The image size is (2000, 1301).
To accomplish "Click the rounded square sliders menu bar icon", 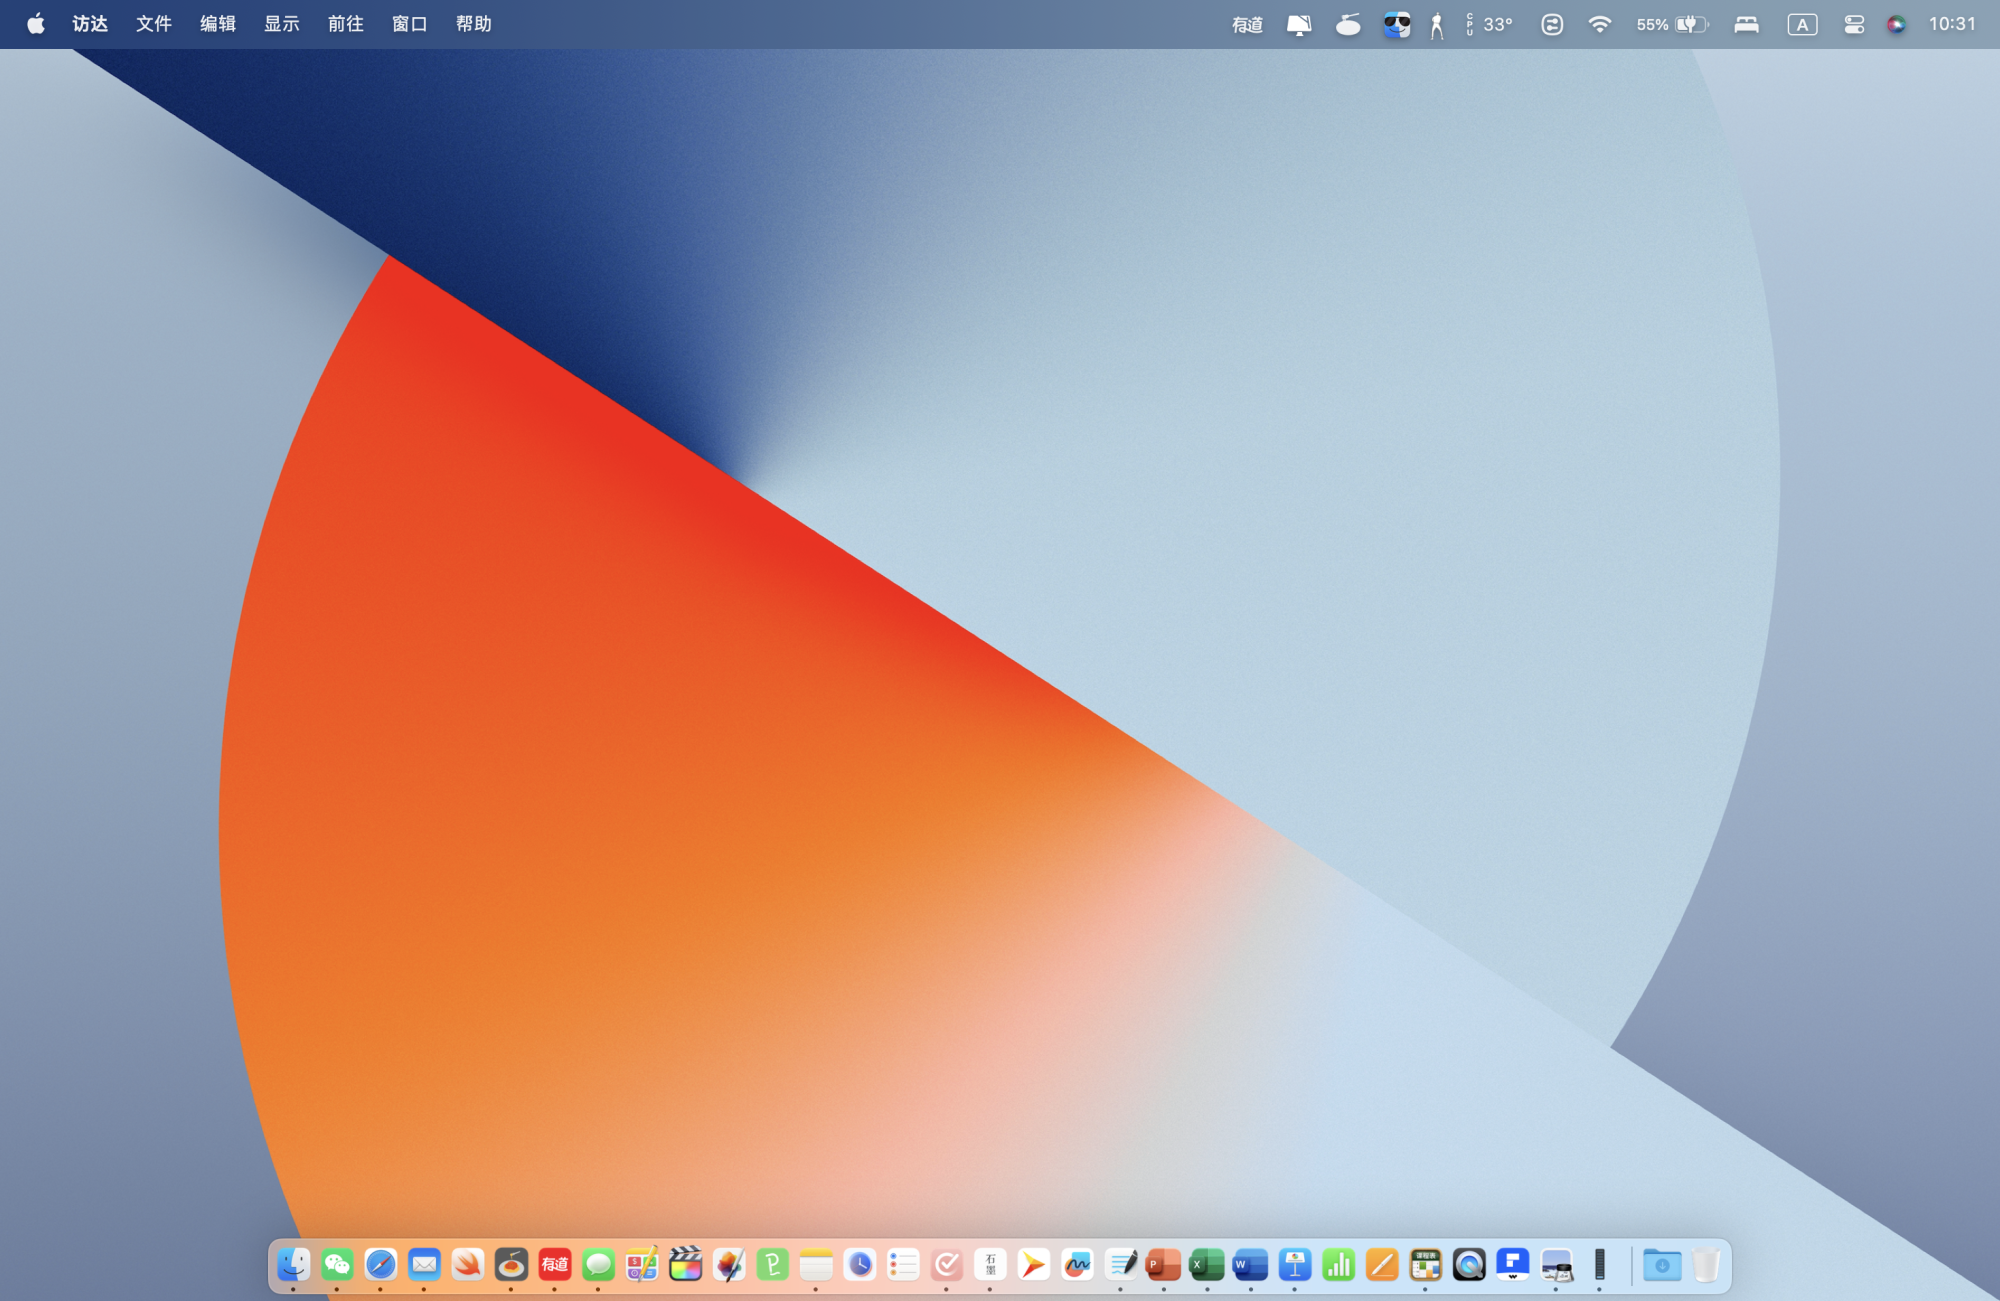I will tap(1552, 25).
